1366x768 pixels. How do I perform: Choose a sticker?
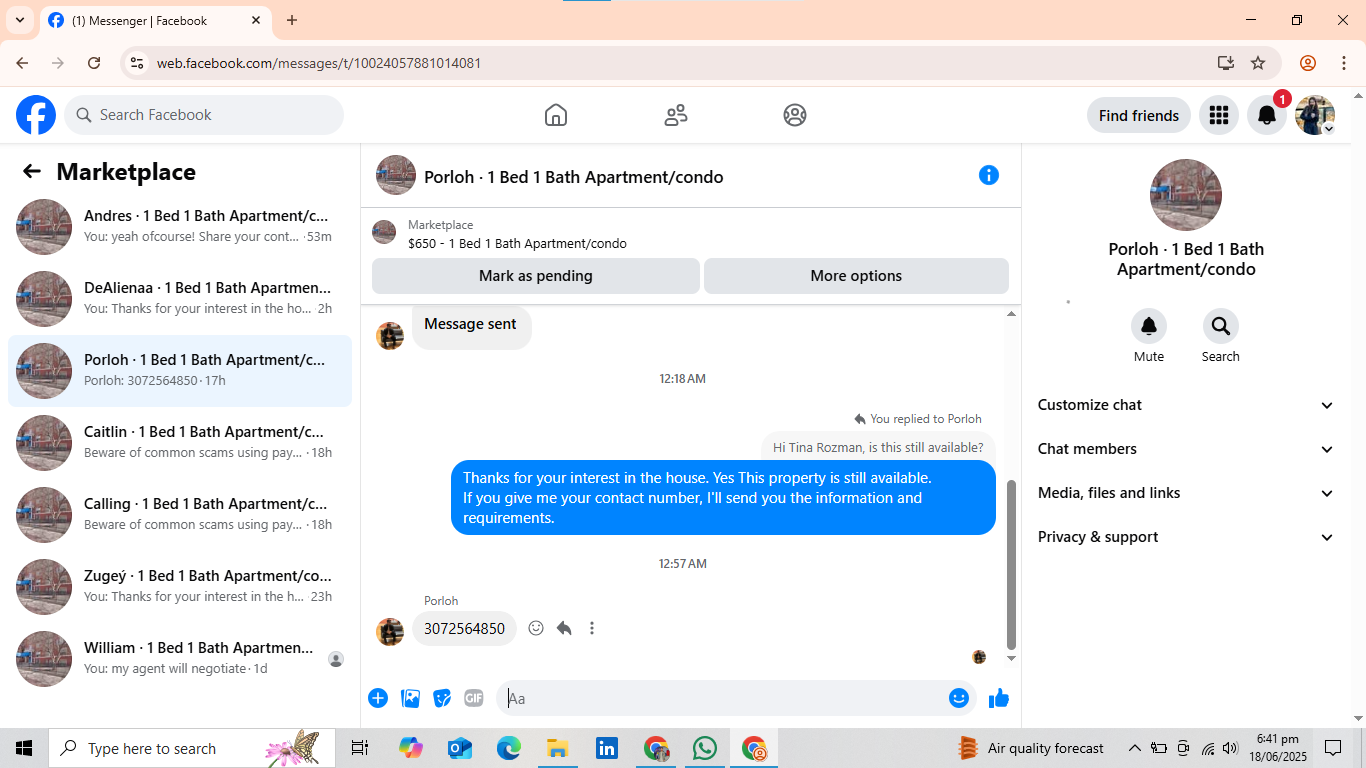(x=442, y=698)
